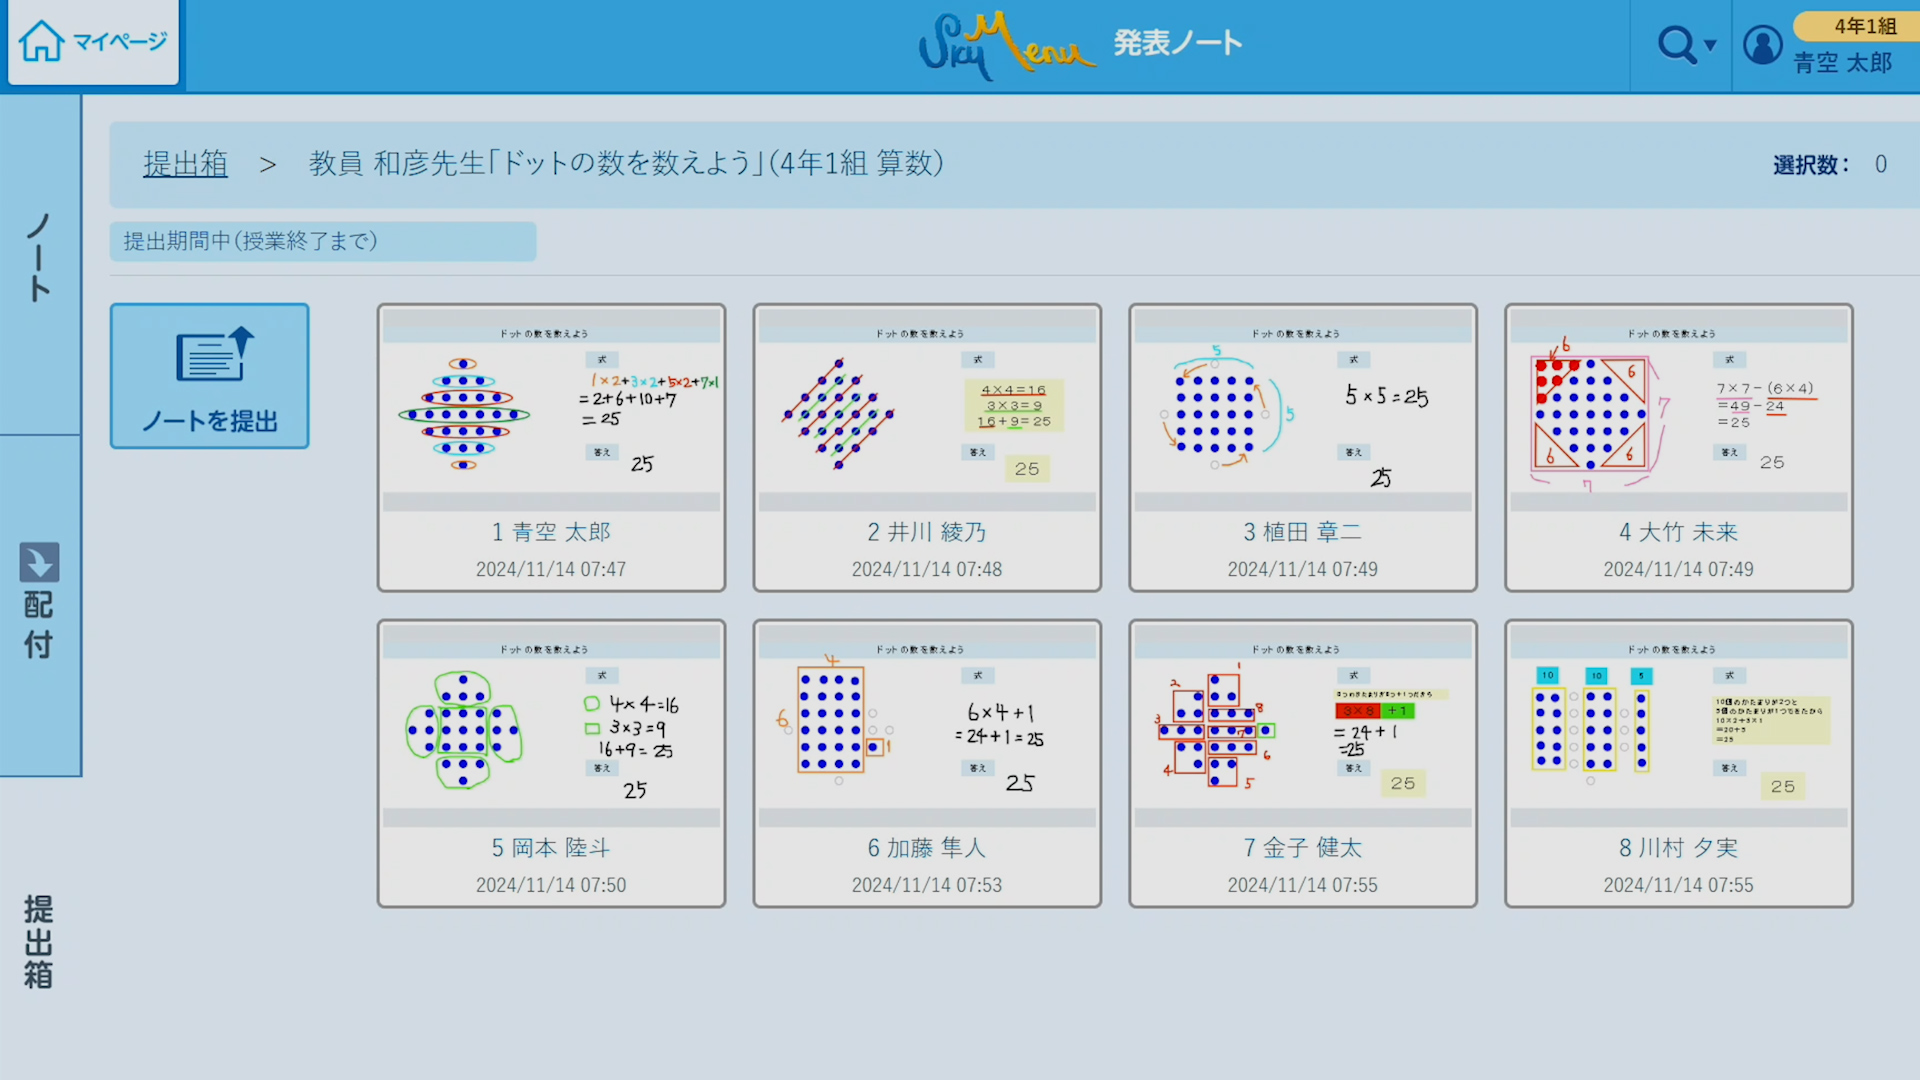Open 井川 綾乃's note thumbnail

[927, 410]
